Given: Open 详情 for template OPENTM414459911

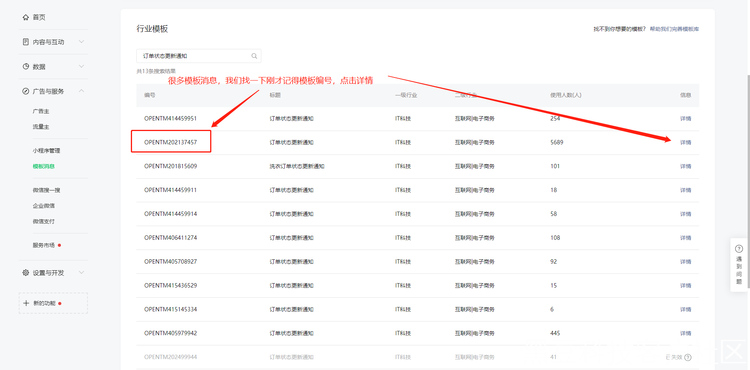Looking at the screenshot, I should (x=685, y=190).
